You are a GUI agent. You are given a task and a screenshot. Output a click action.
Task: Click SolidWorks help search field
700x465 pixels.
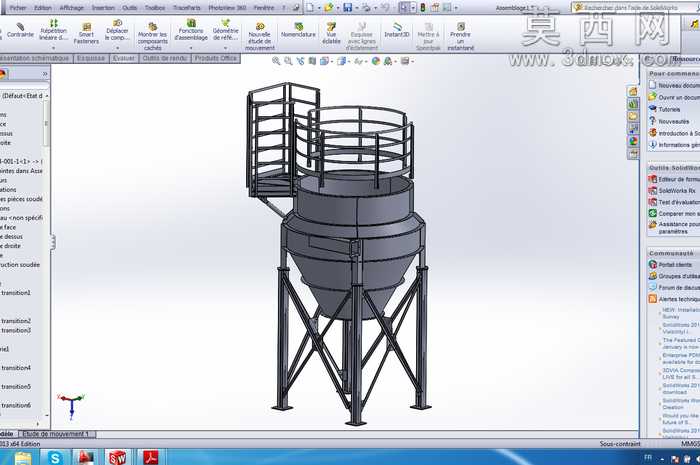pos(636,7)
